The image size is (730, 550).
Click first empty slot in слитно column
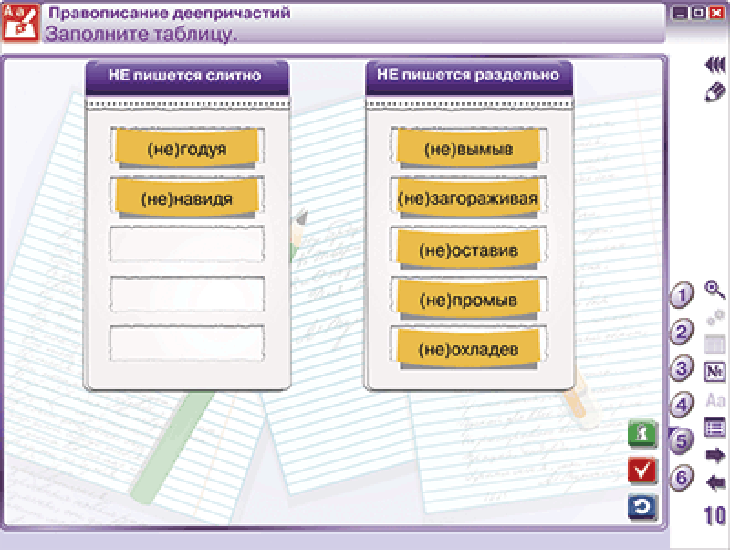point(187,245)
